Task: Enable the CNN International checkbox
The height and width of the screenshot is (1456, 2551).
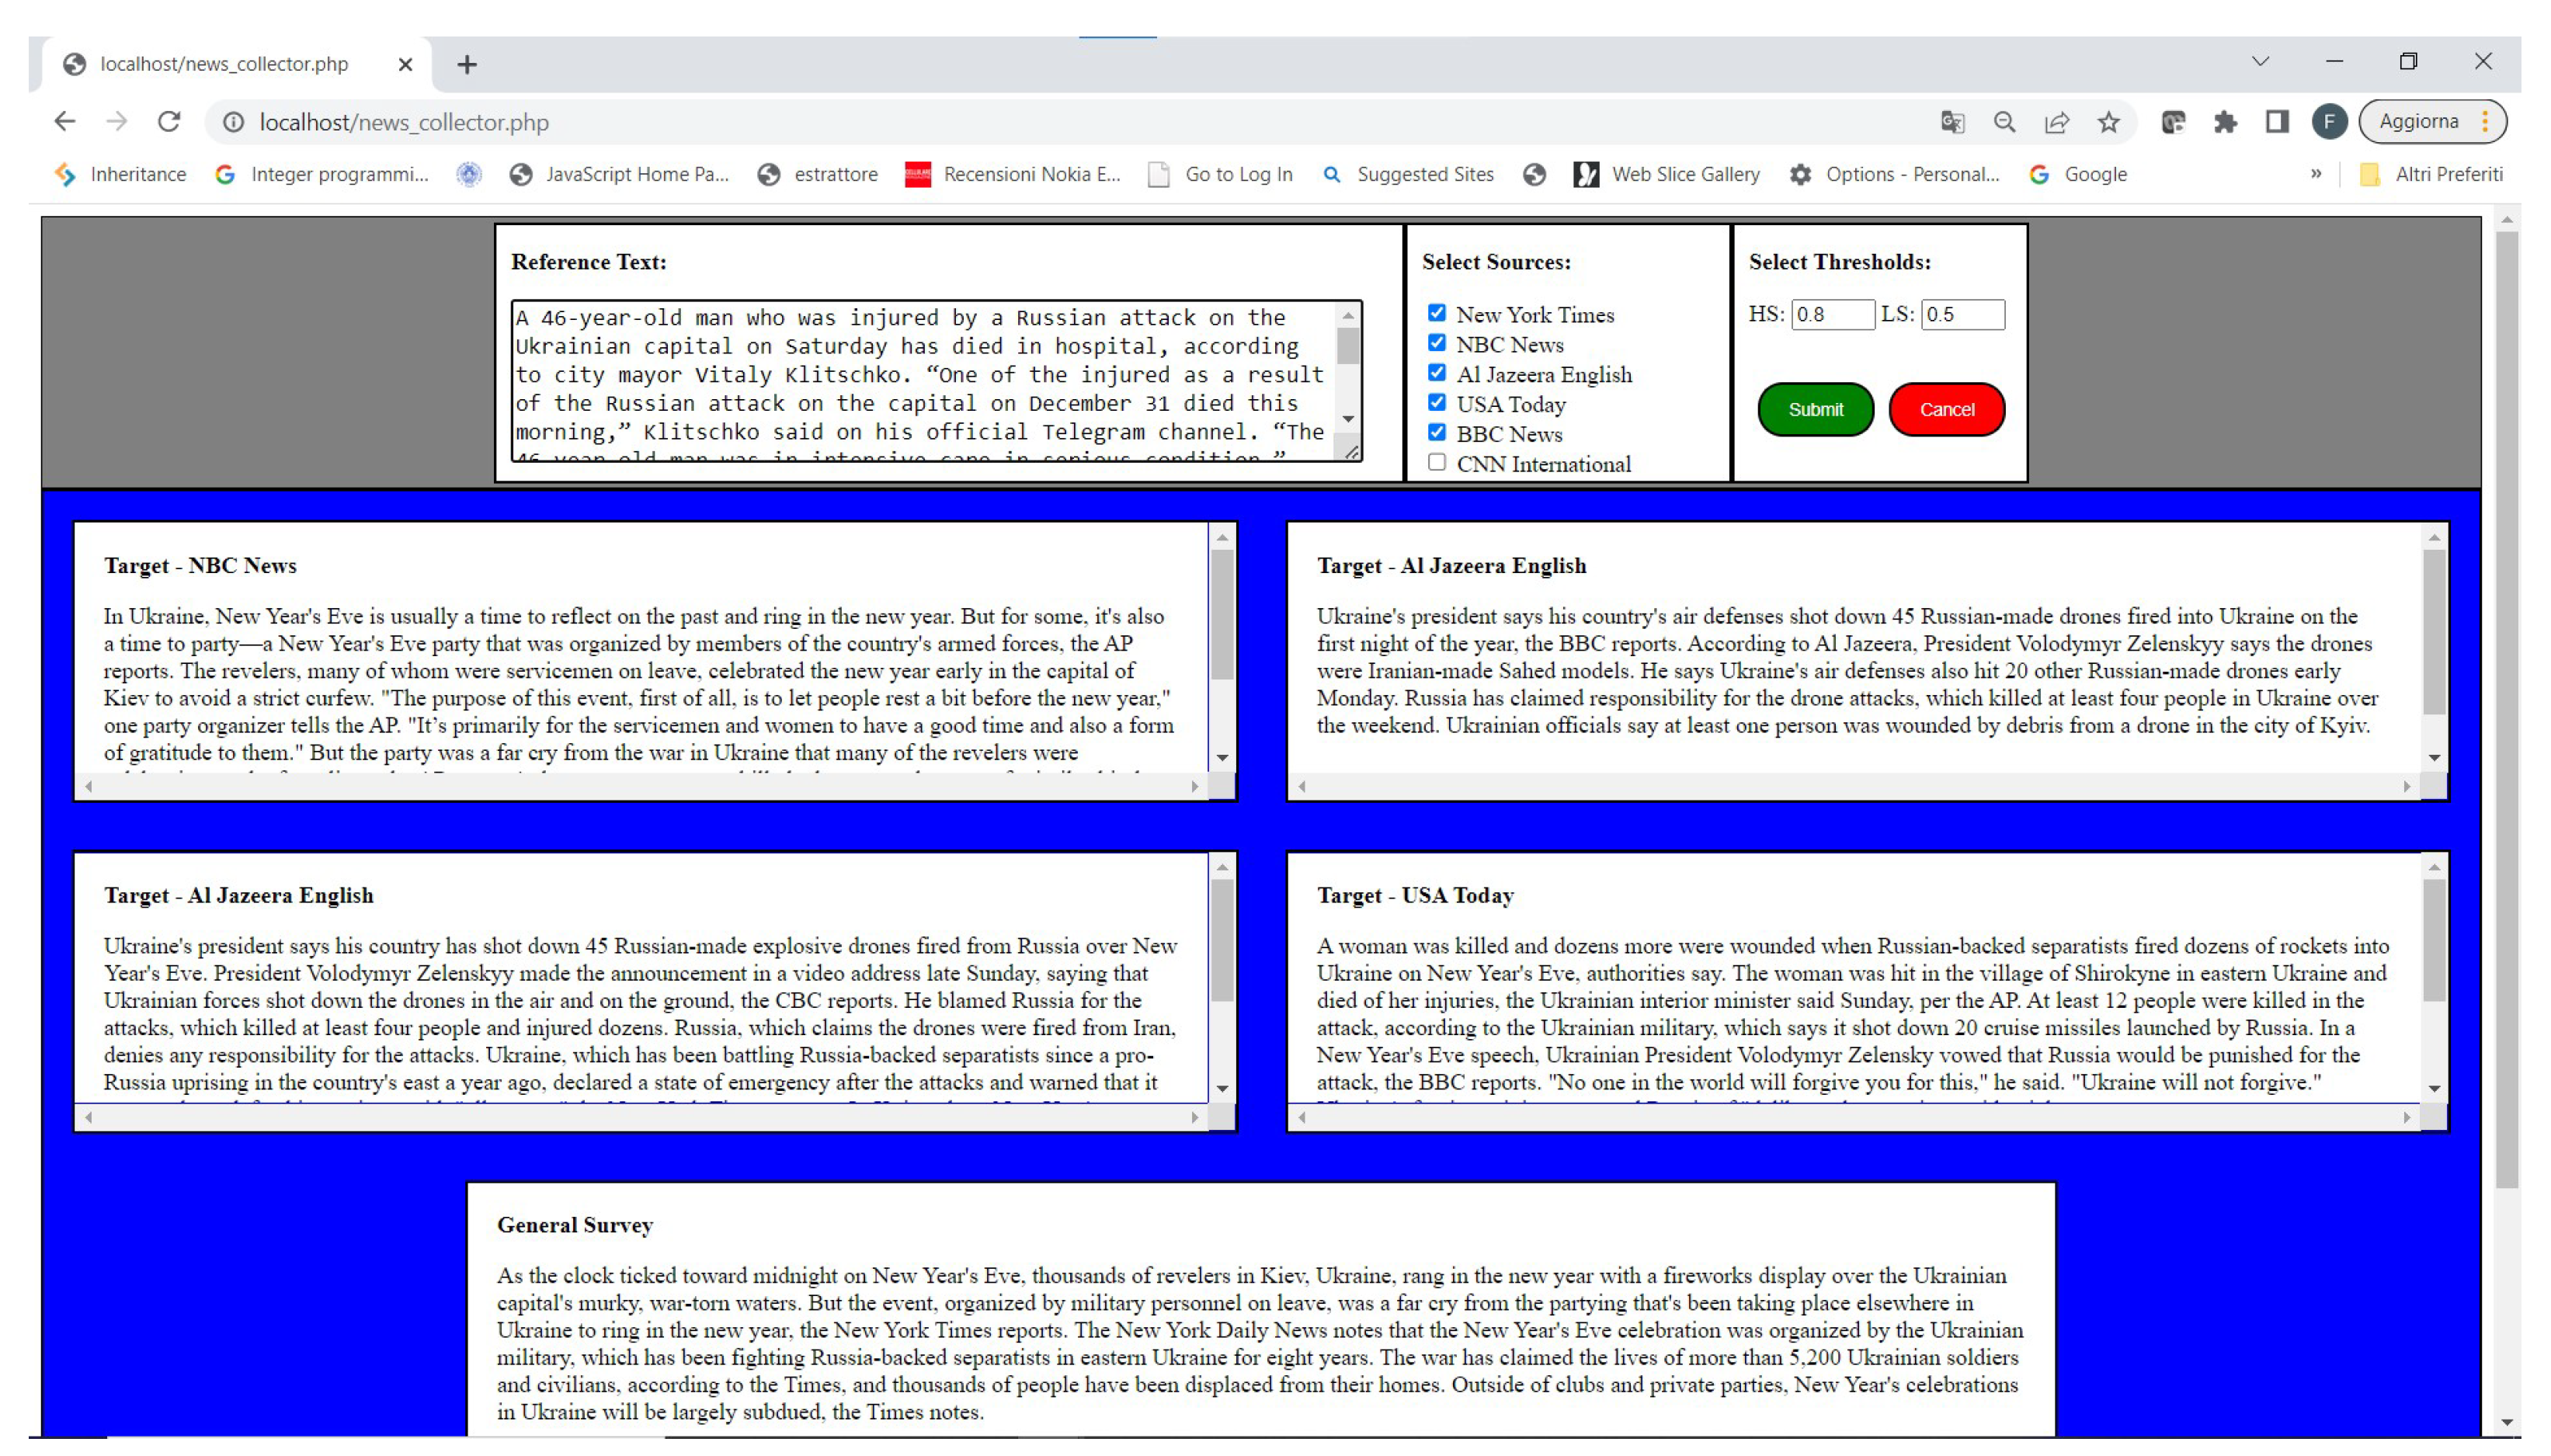Action: 1436,462
